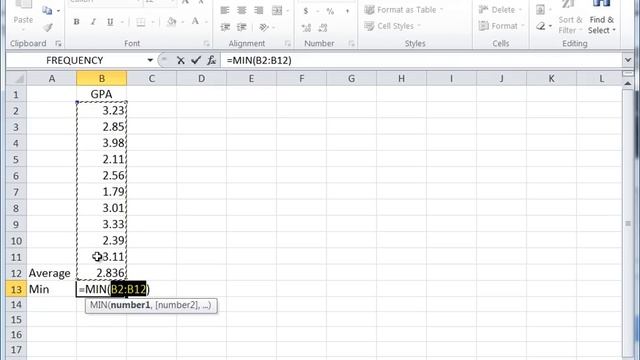Open the Number dialog launcher
The height and width of the screenshot is (360, 640).
pyautogui.click(x=351, y=43)
